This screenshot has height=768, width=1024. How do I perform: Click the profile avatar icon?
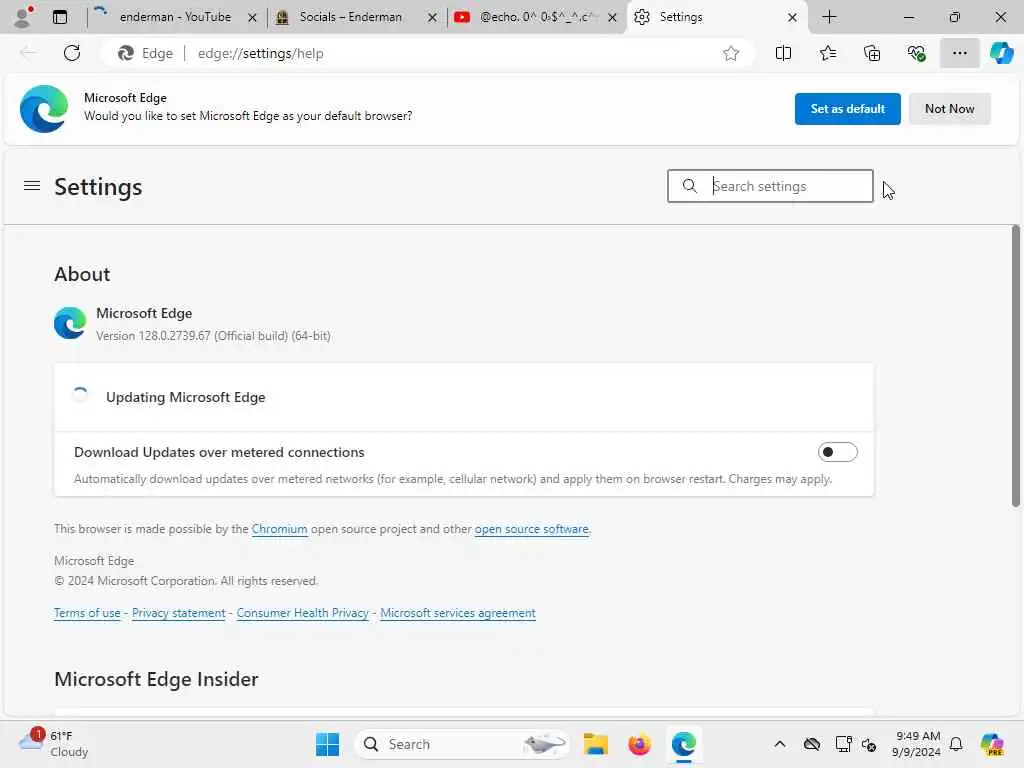(x=23, y=17)
